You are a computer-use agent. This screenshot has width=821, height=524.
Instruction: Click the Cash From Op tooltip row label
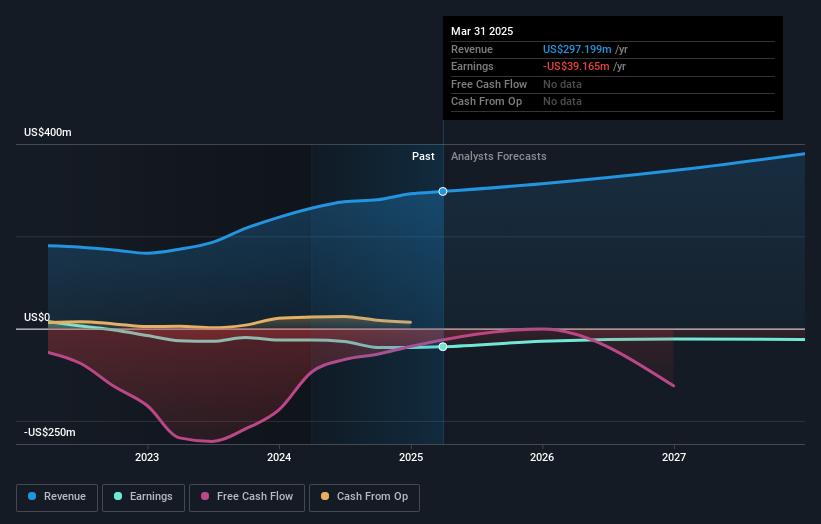tap(486, 102)
